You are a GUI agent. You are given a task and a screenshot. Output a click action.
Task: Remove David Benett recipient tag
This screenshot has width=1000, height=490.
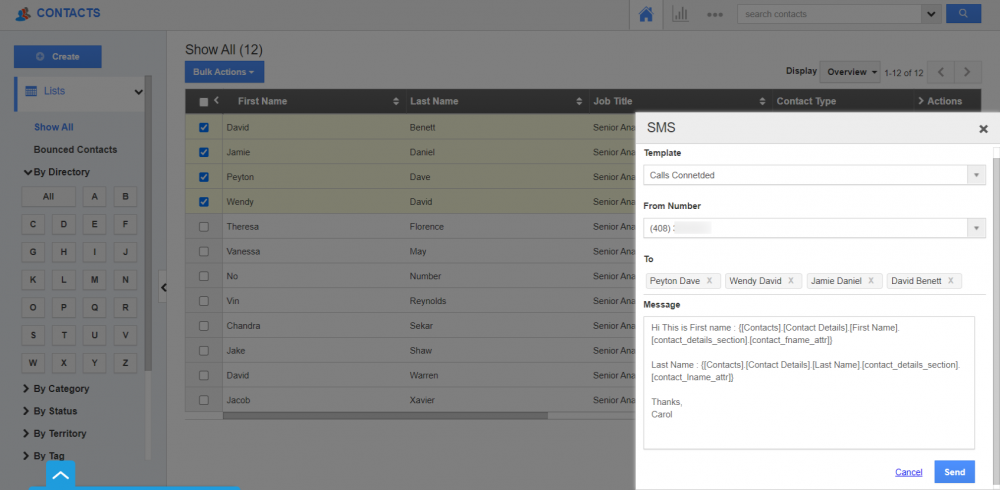pos(950,281)
